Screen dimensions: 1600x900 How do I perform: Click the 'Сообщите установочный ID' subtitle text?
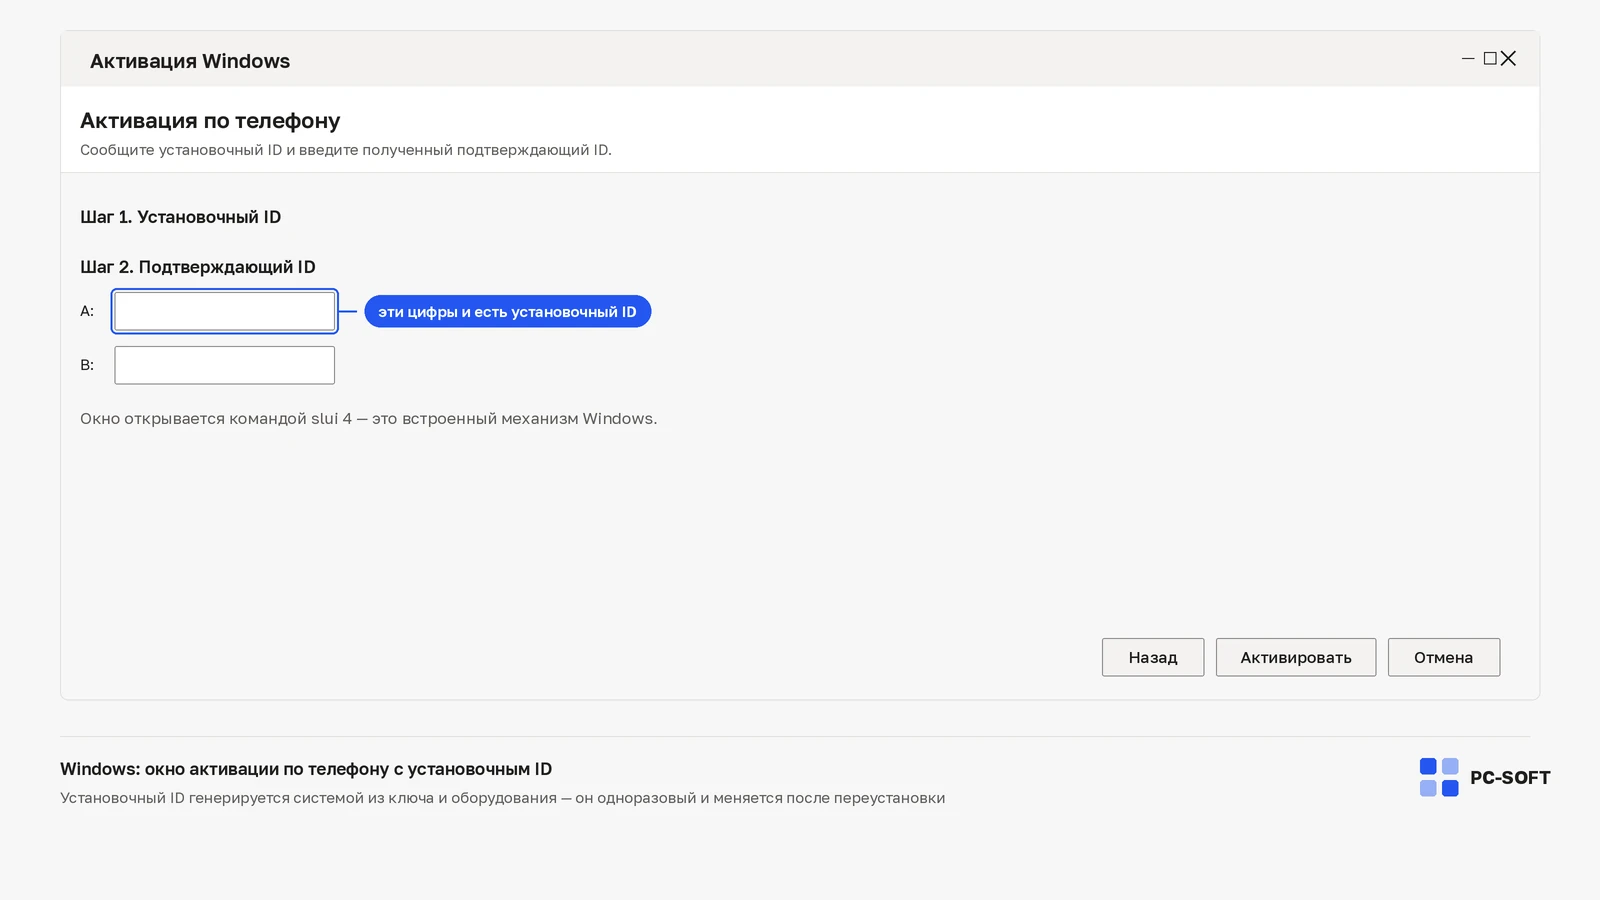346,150
